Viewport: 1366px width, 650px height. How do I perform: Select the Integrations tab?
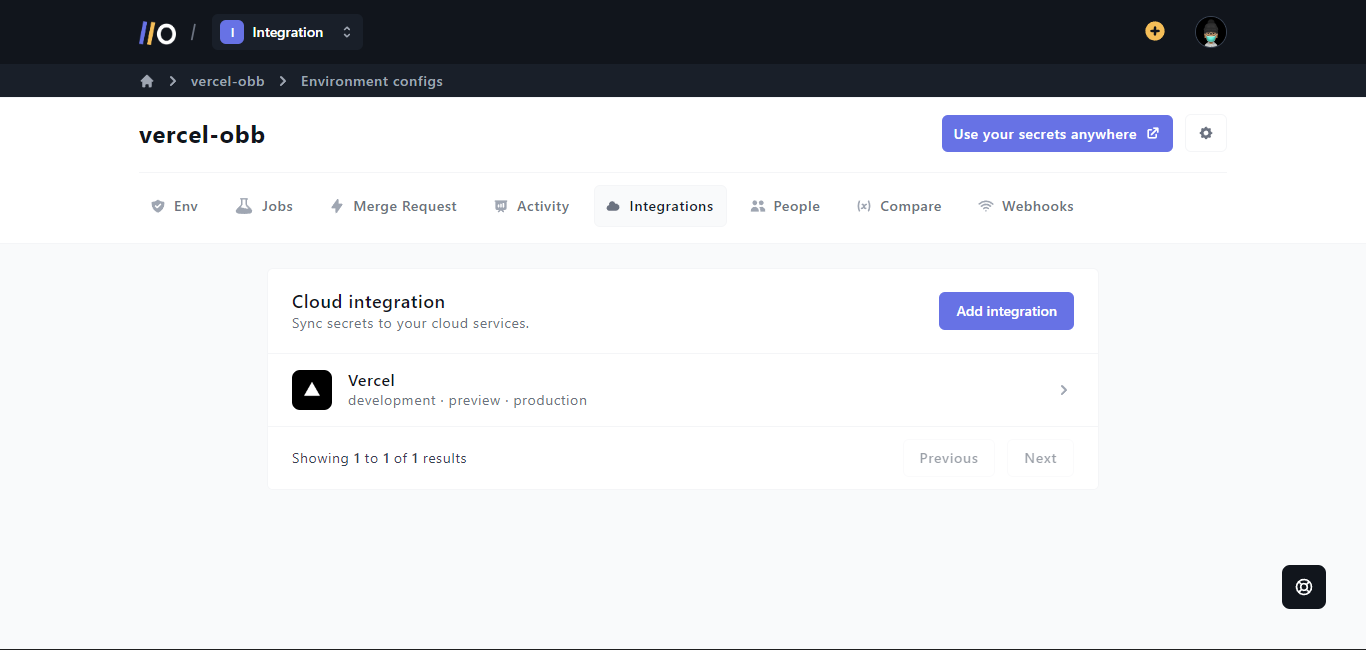point(660,206)
